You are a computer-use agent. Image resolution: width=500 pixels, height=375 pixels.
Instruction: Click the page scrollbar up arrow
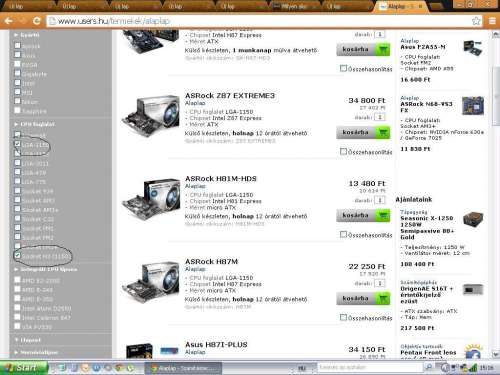[496, 34]
